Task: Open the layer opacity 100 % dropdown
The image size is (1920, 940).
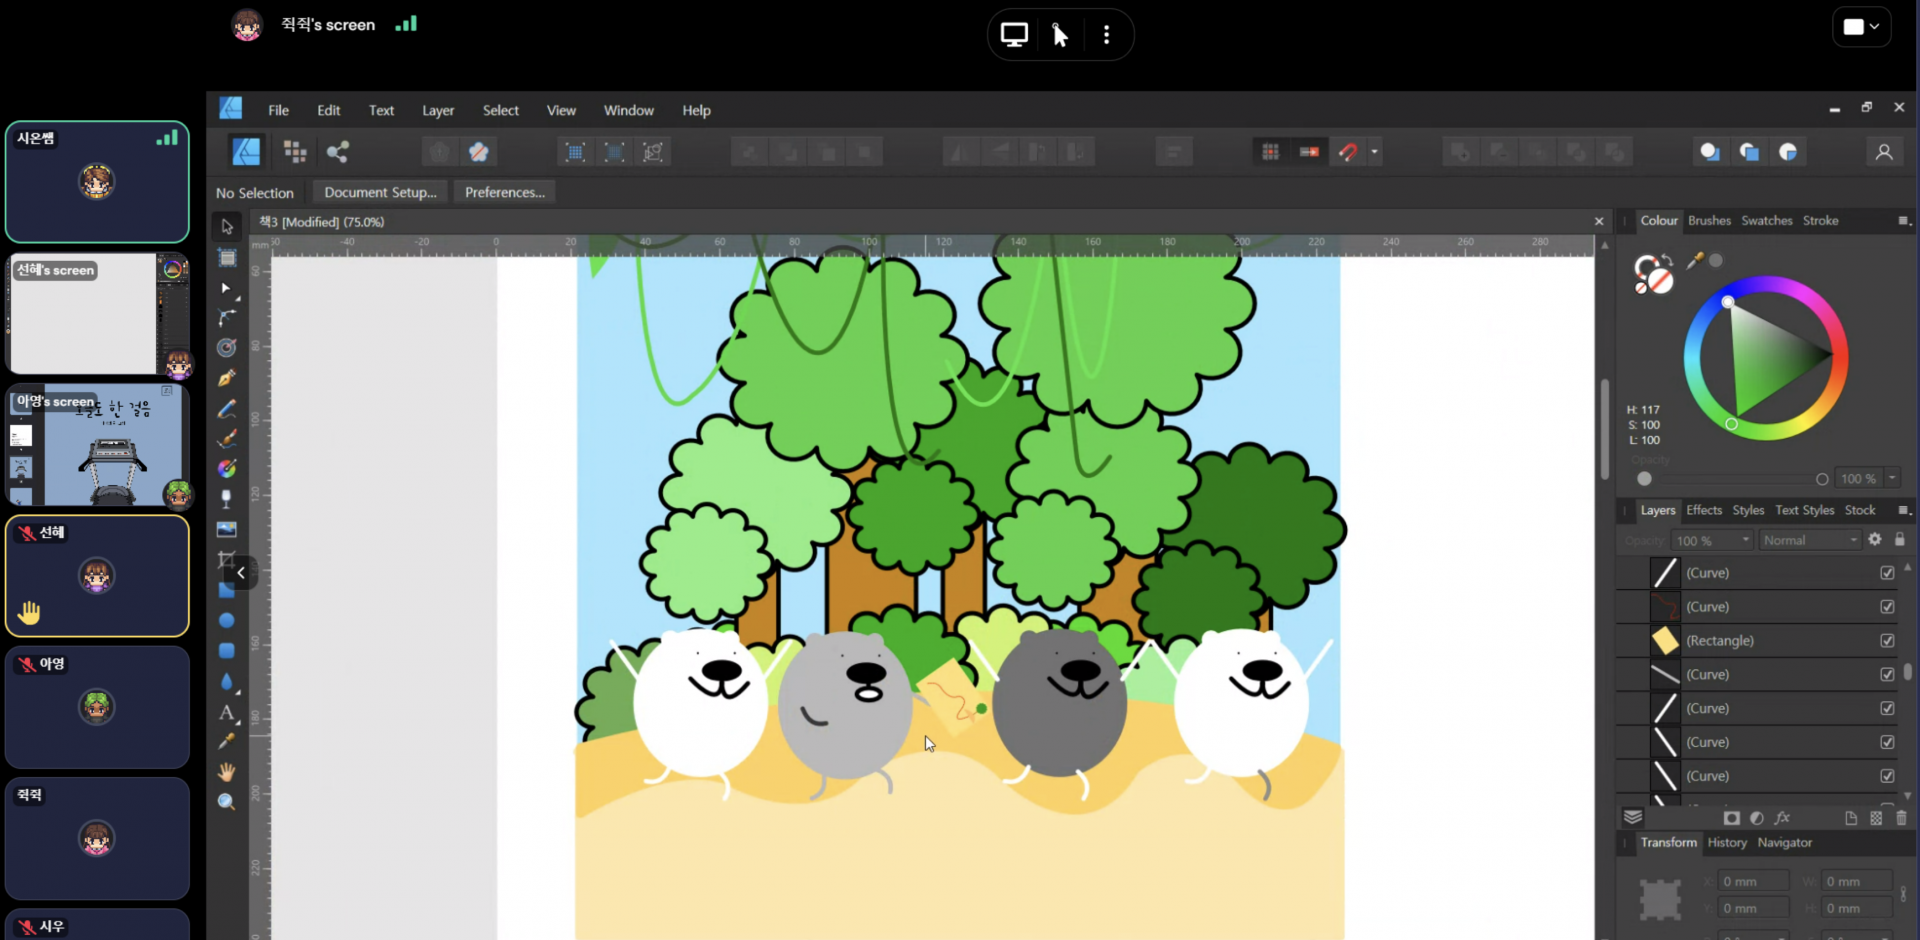Action: pyautogui.click(x=1713, y=540)
